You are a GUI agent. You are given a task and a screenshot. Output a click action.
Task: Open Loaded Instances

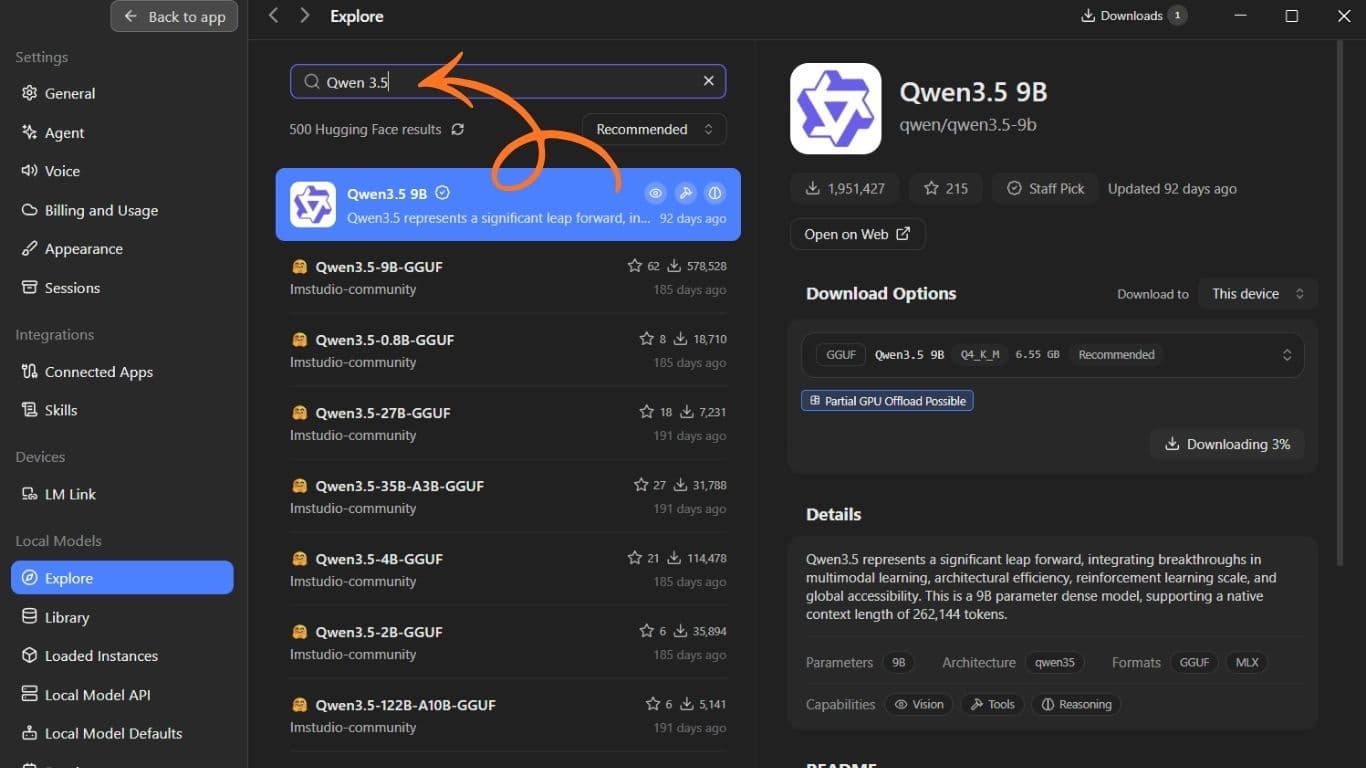(122, 656)
